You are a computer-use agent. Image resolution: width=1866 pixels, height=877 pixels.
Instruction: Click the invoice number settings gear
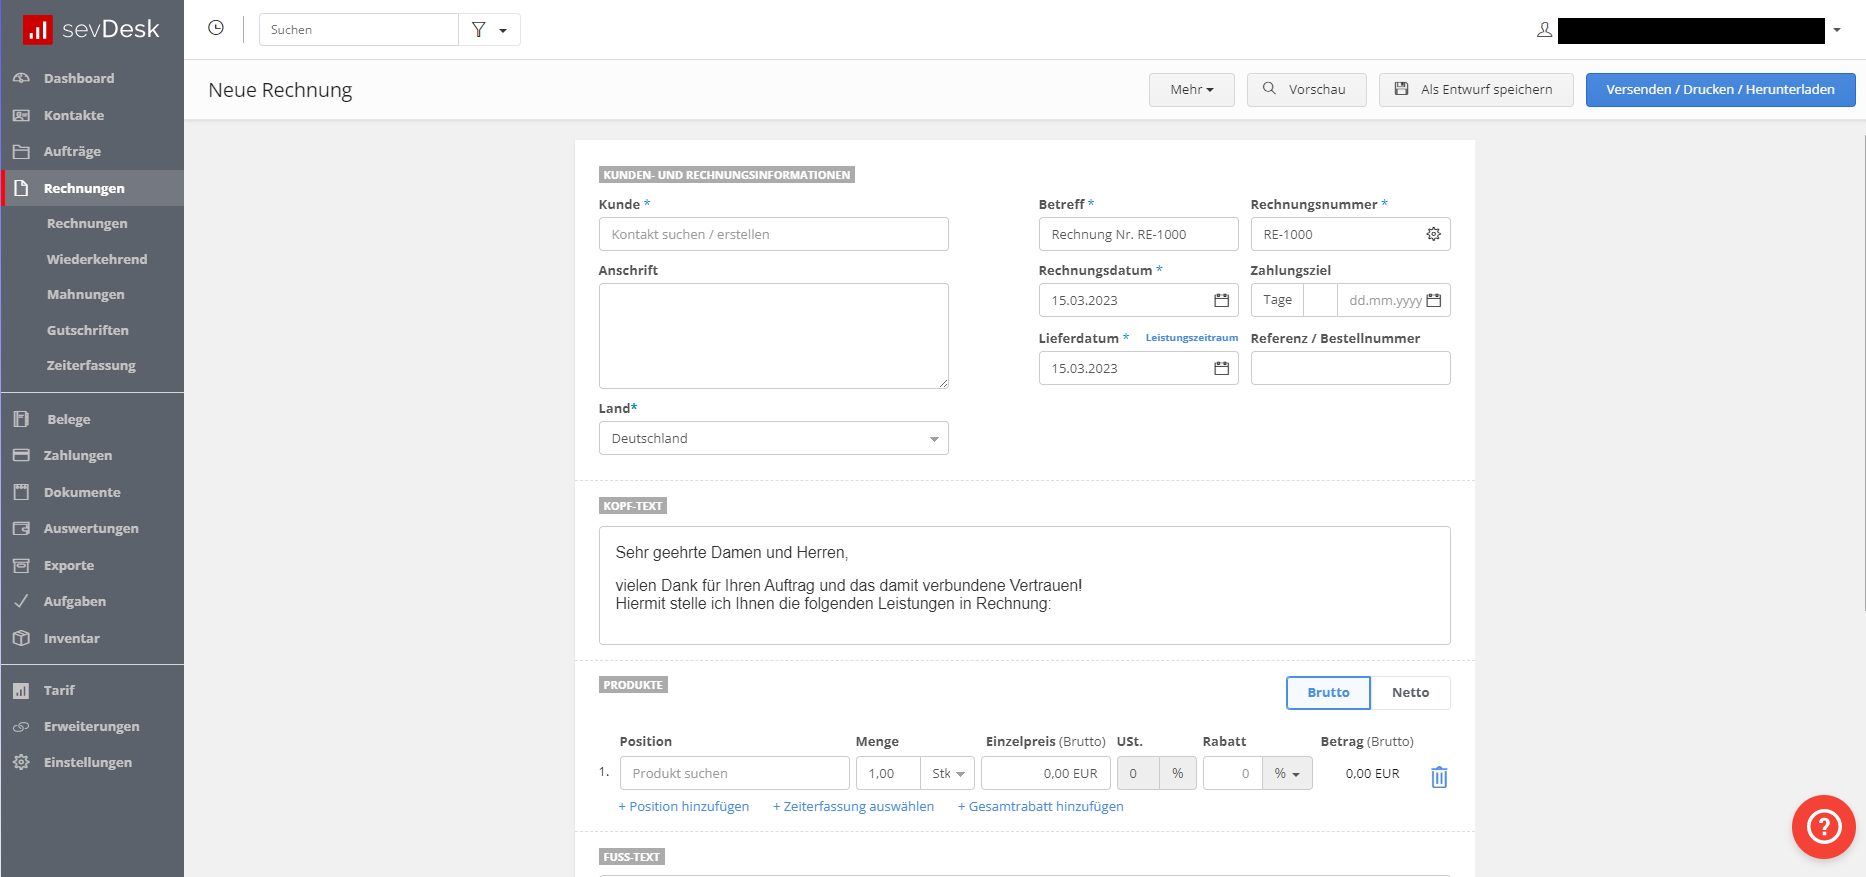1433,234
